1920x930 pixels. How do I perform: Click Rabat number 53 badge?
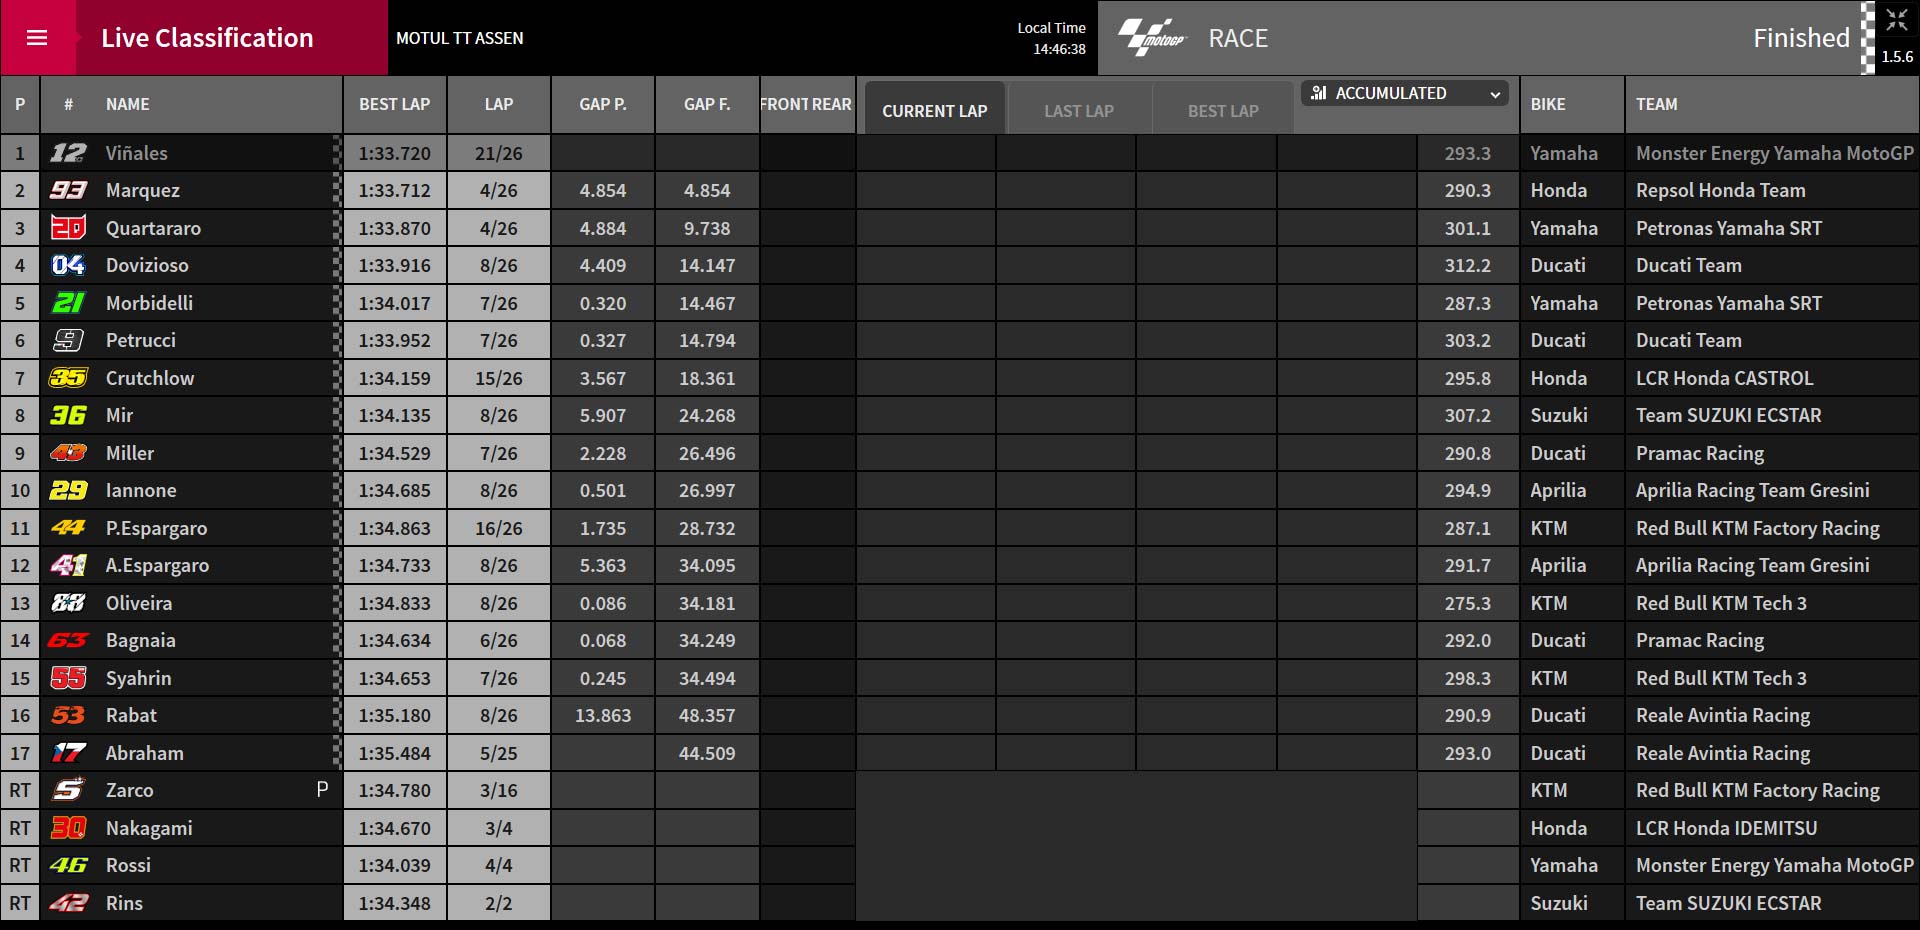[68, 715]
